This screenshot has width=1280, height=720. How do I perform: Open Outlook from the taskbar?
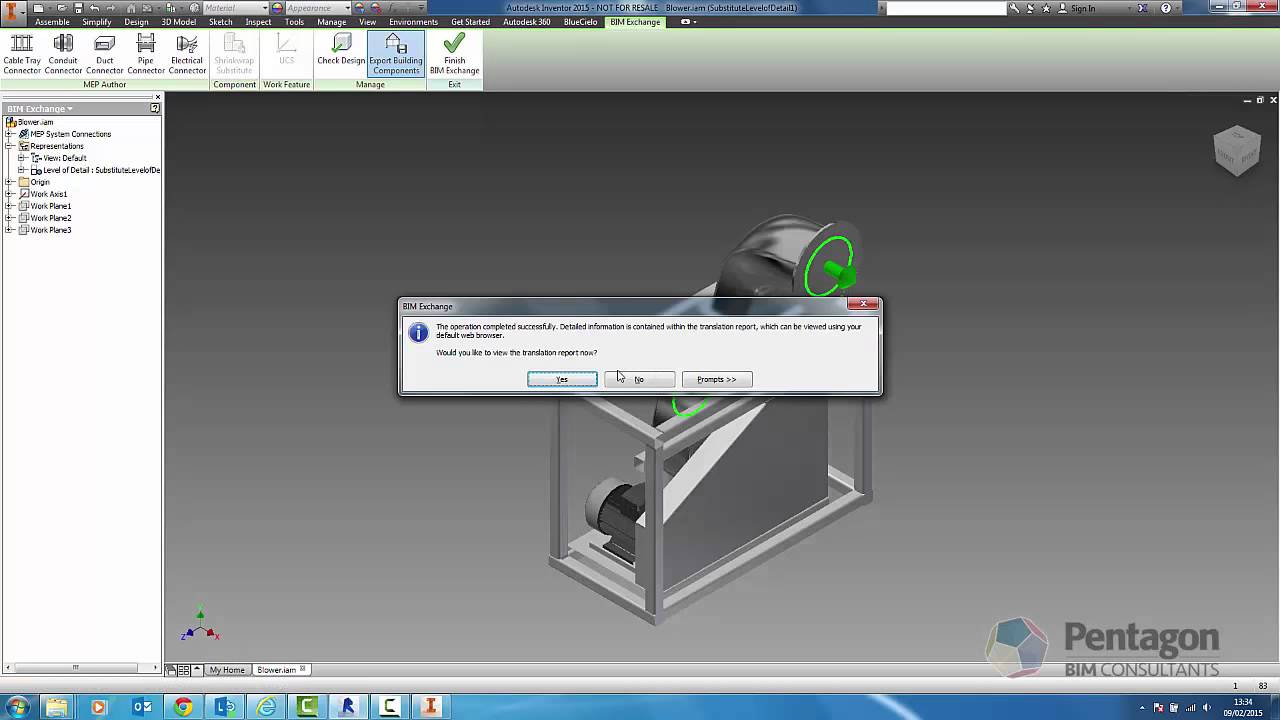142,707
